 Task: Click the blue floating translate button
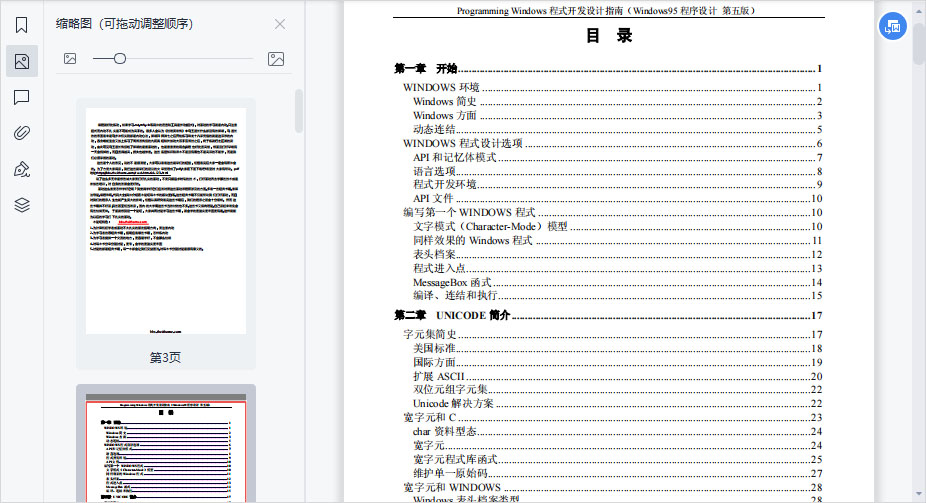click(x=893, y=27)
